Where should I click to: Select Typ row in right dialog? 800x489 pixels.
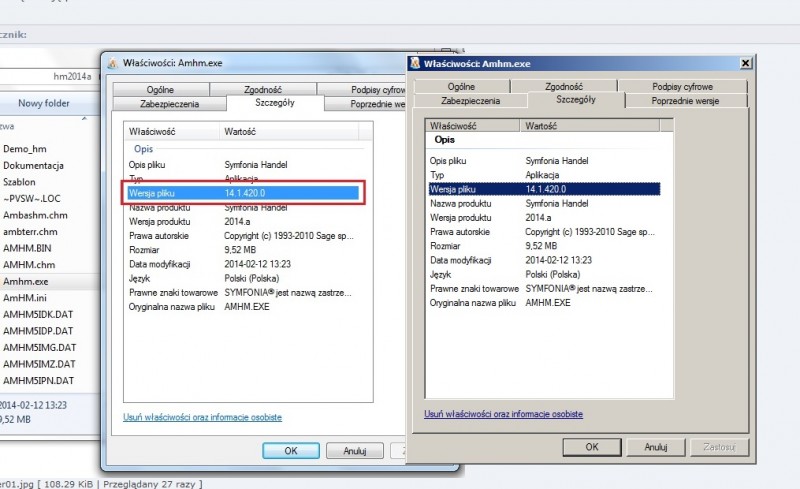544,175
